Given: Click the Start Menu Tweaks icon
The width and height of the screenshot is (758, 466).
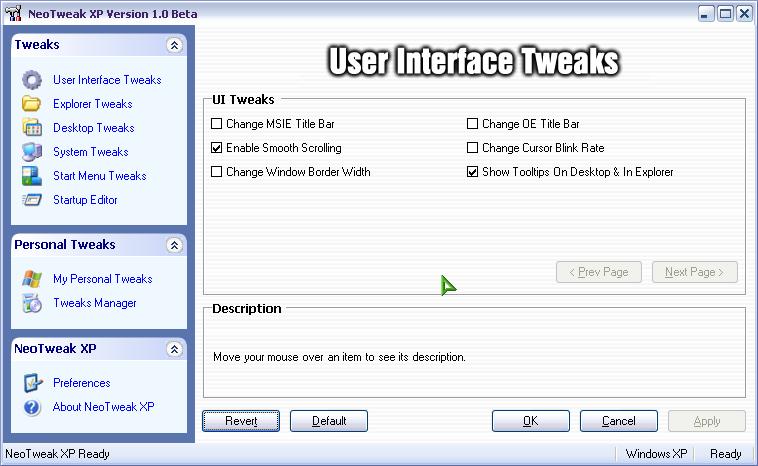Looking at the screenshot, I should pyautogui.click(x=32, y=176).
